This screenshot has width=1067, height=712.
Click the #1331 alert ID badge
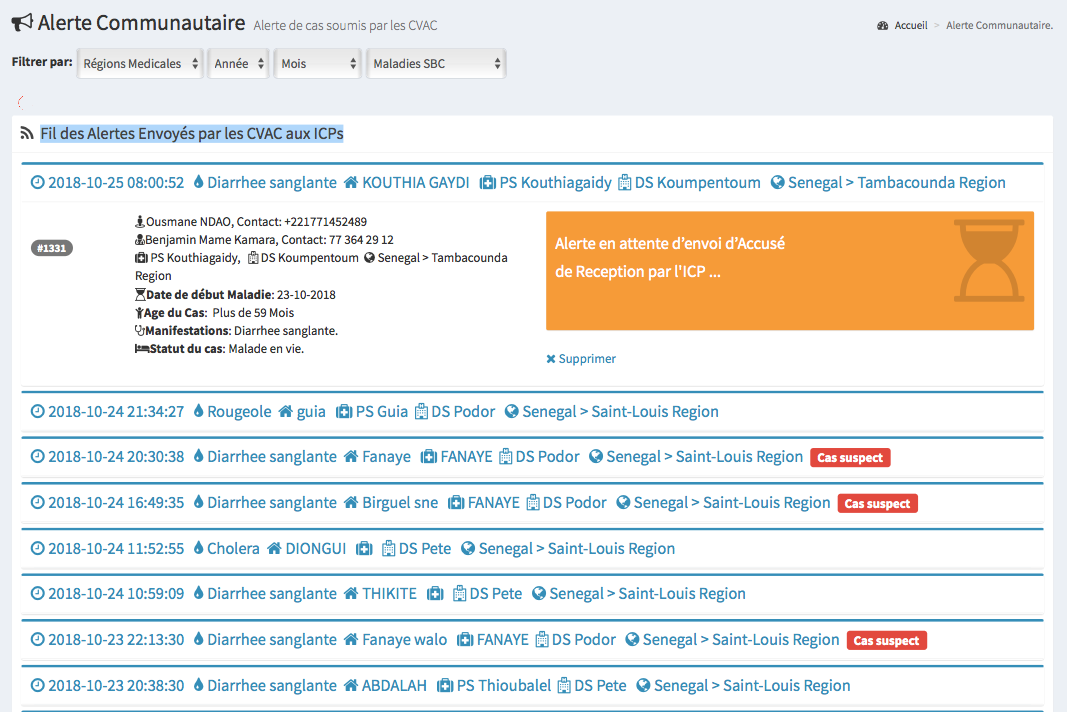(52, 248)
